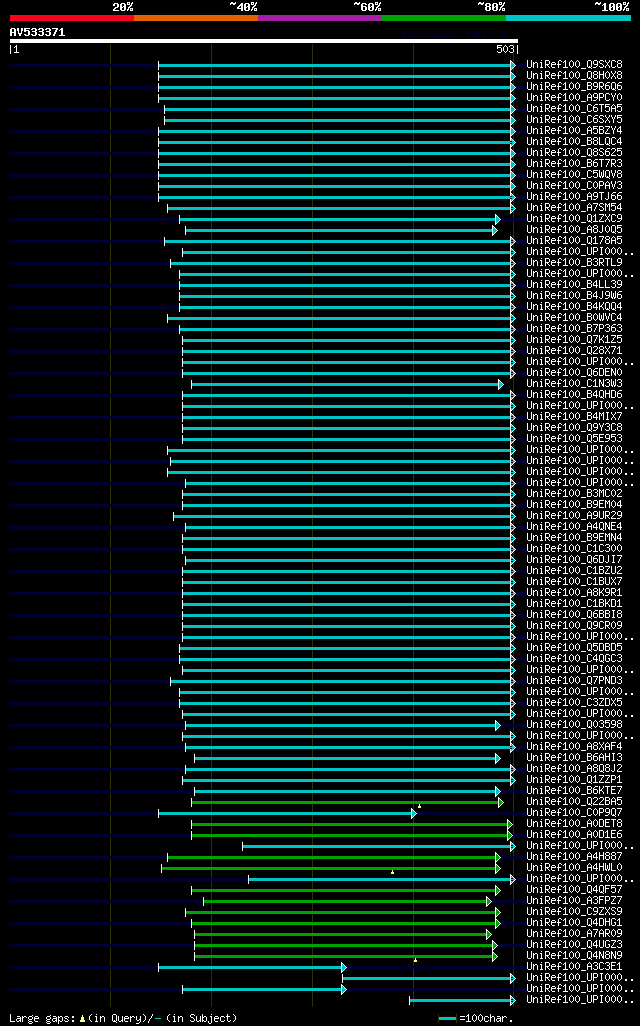Open the UniRef100_Q9SXC8 hit link

pos(575,65)
